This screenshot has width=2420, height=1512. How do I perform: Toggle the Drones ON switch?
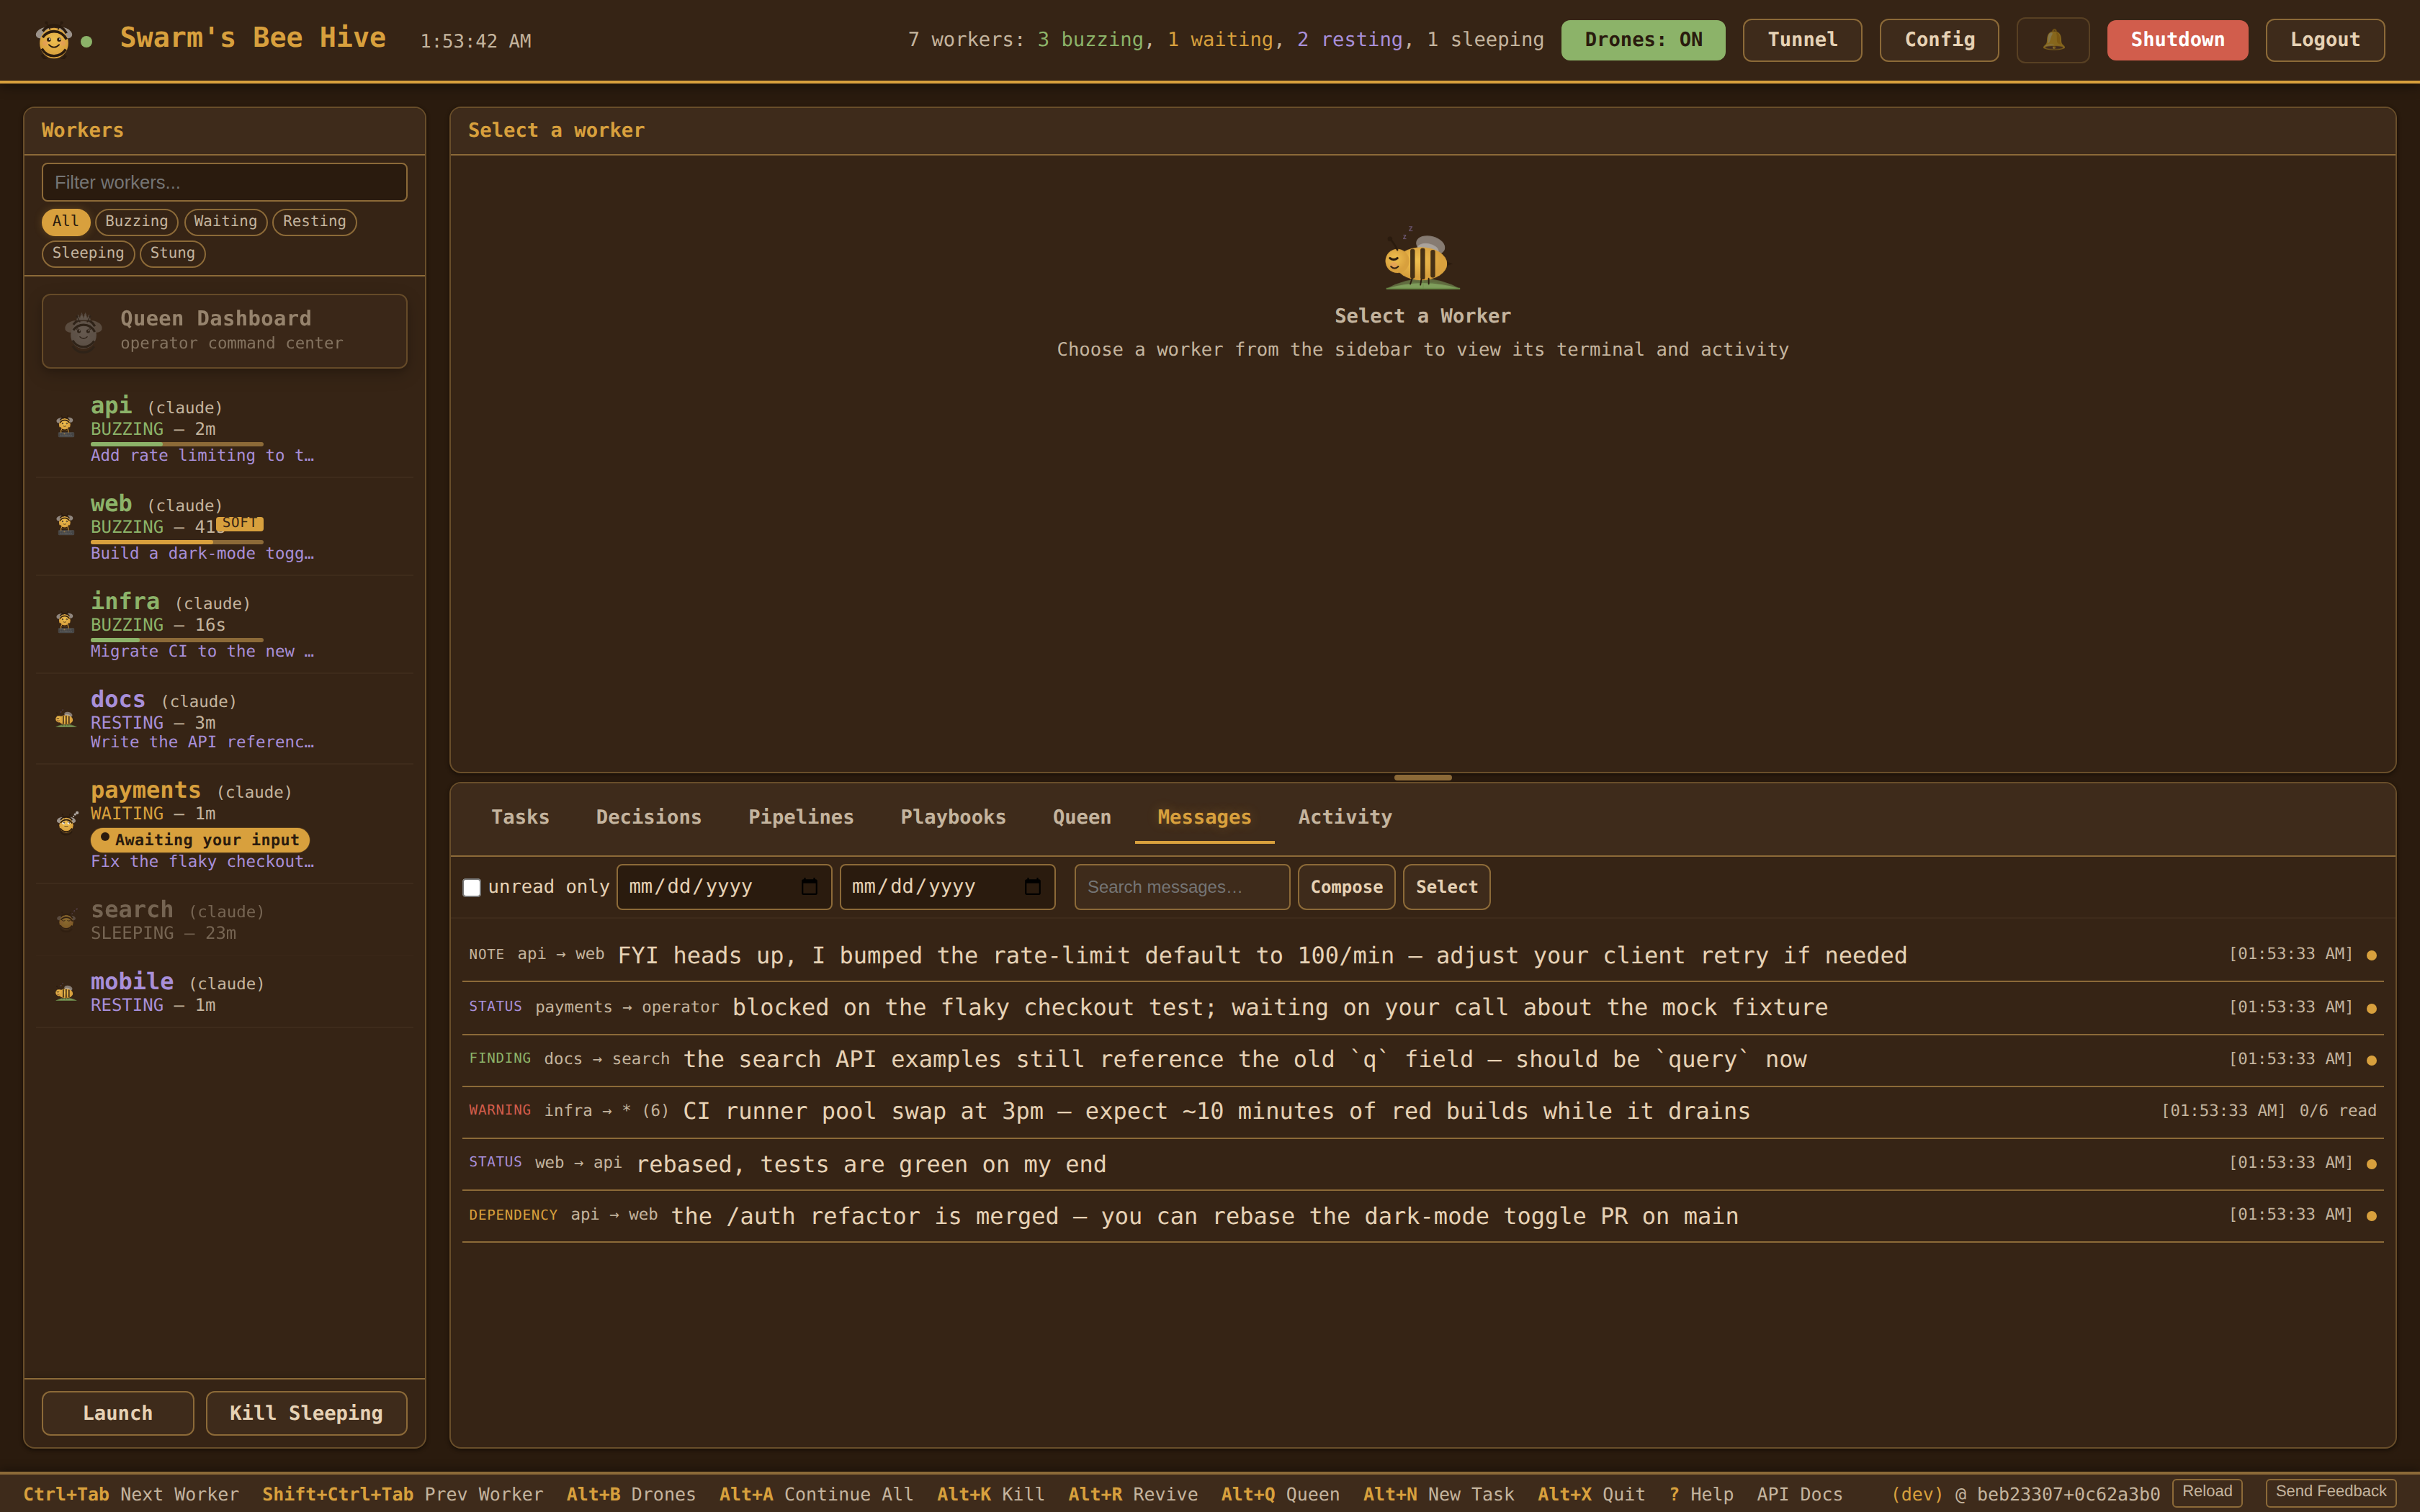(x=1643, y=40)
